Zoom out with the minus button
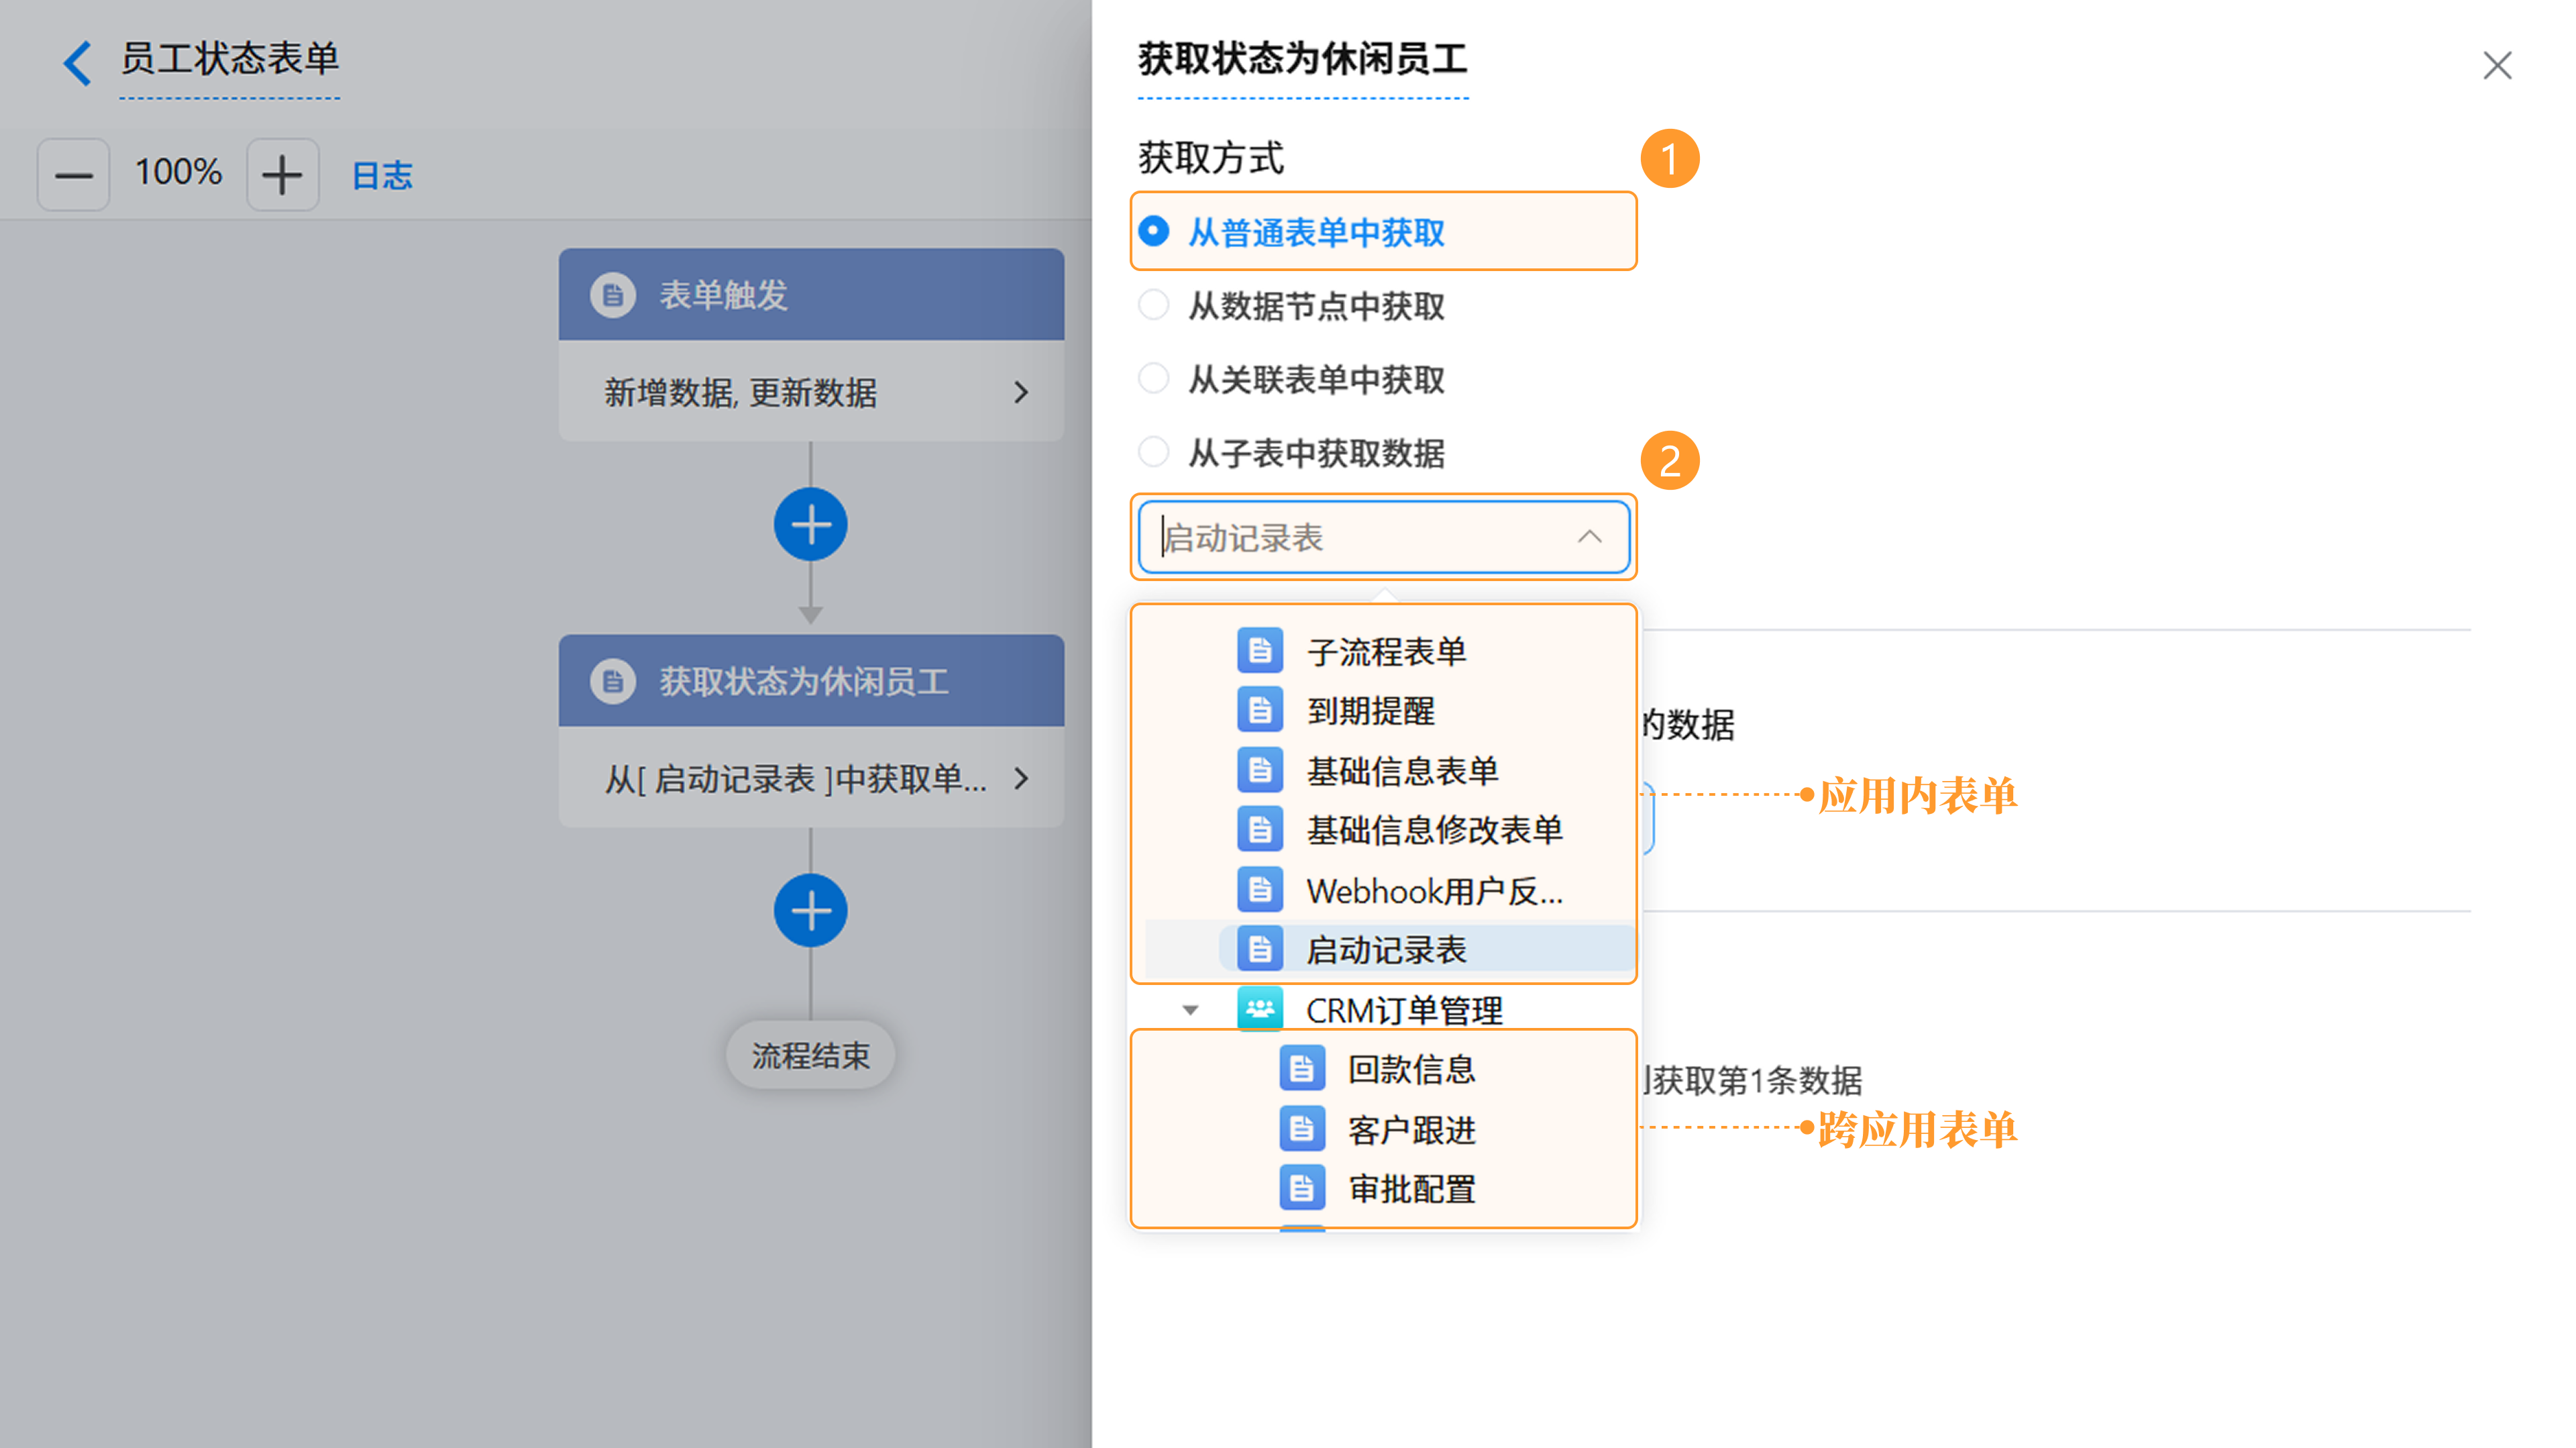Viewport: 2576px width, 1448px height. 73,175
